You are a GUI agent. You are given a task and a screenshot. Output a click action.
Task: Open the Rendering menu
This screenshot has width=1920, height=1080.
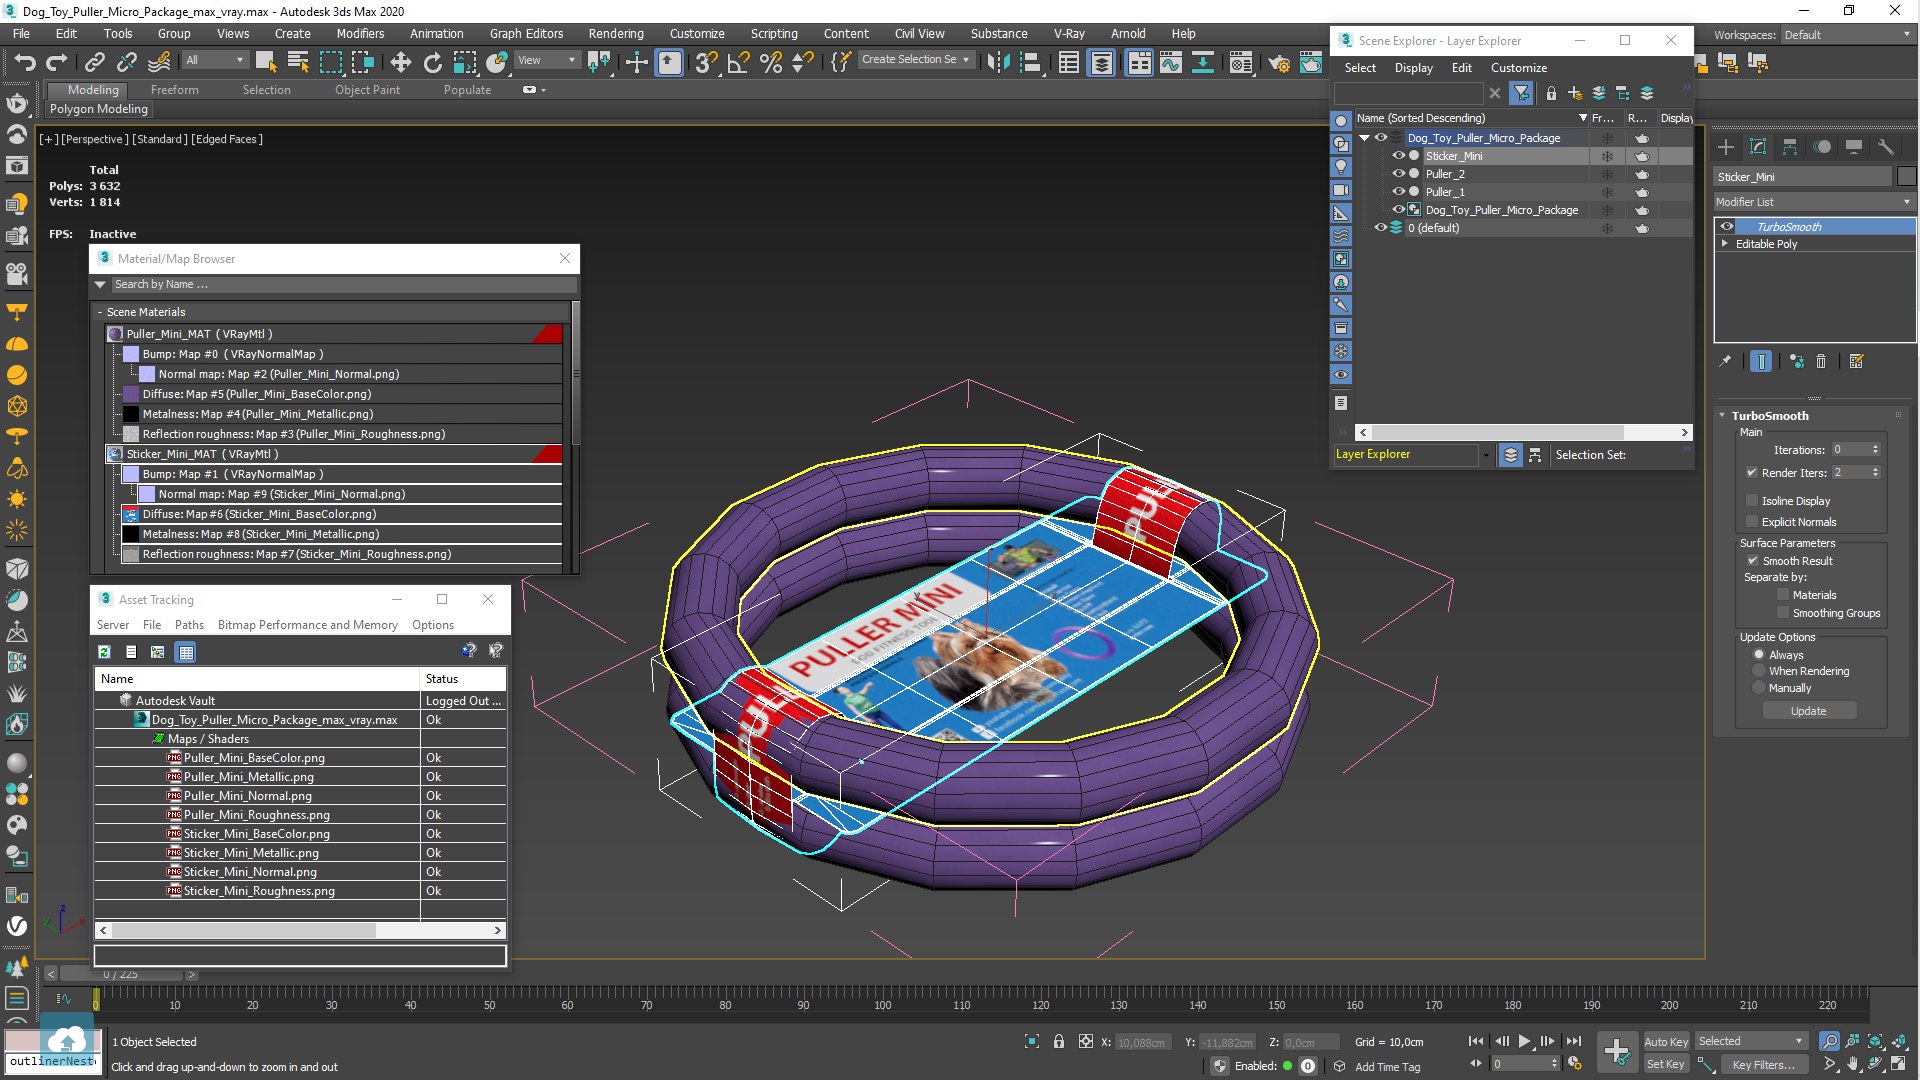[616, 33]
